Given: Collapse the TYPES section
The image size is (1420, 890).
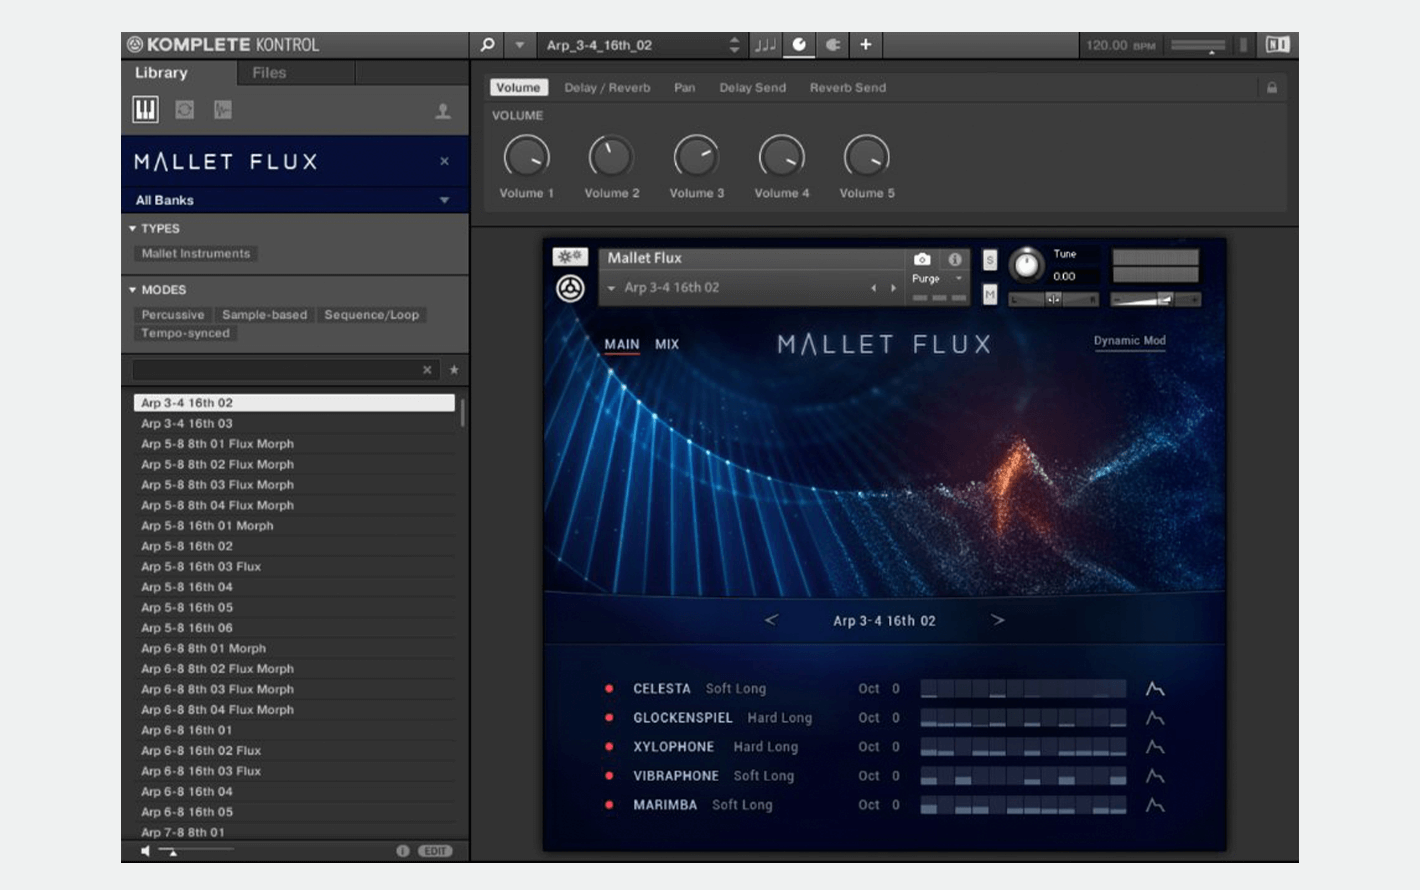Looking at the screenshot, I should coord(132,229).
